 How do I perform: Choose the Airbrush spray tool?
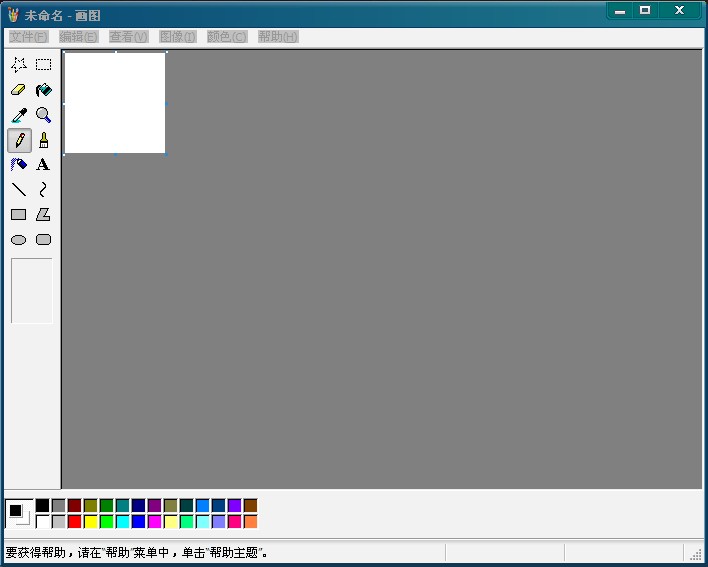pos(19,165)
